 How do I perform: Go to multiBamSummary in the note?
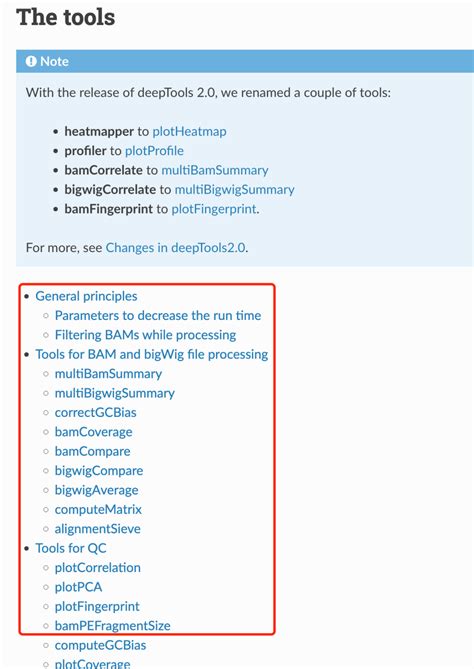(215, 170)
